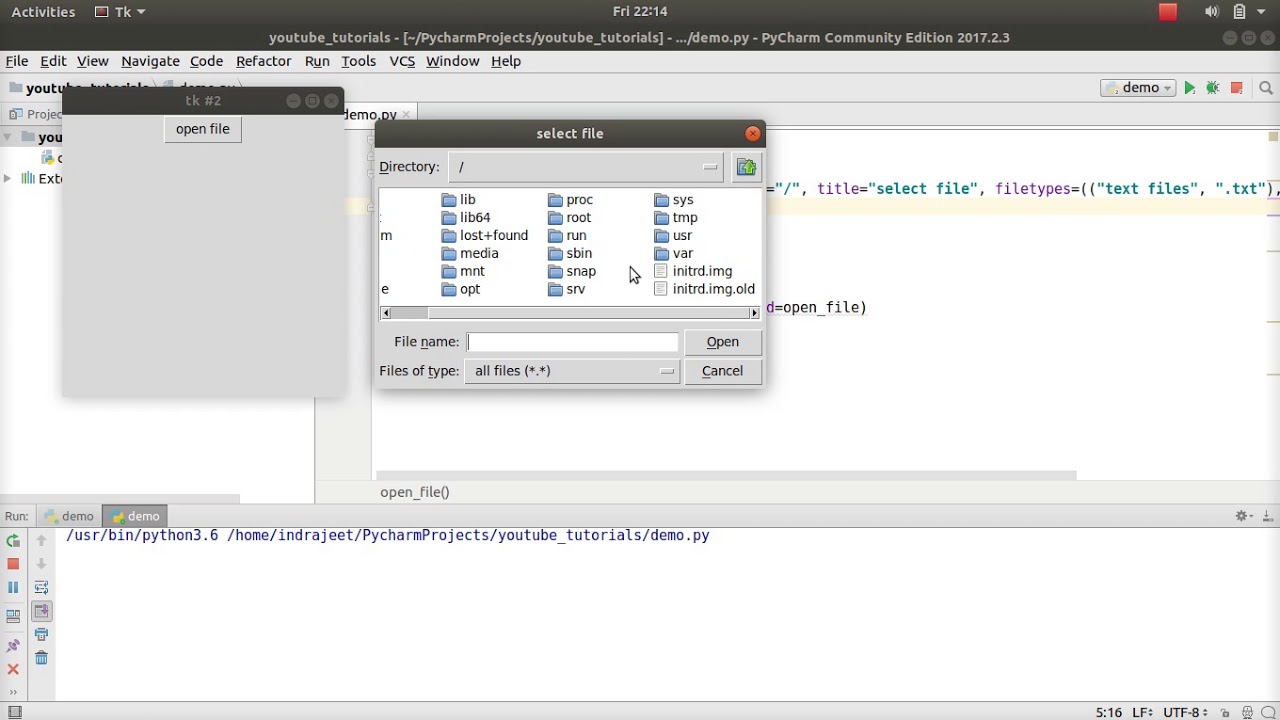Image resolution: width=1280 pixels, height=720 pixels.
Task: Pin the Run tab
Action: [x=13, y=646]
